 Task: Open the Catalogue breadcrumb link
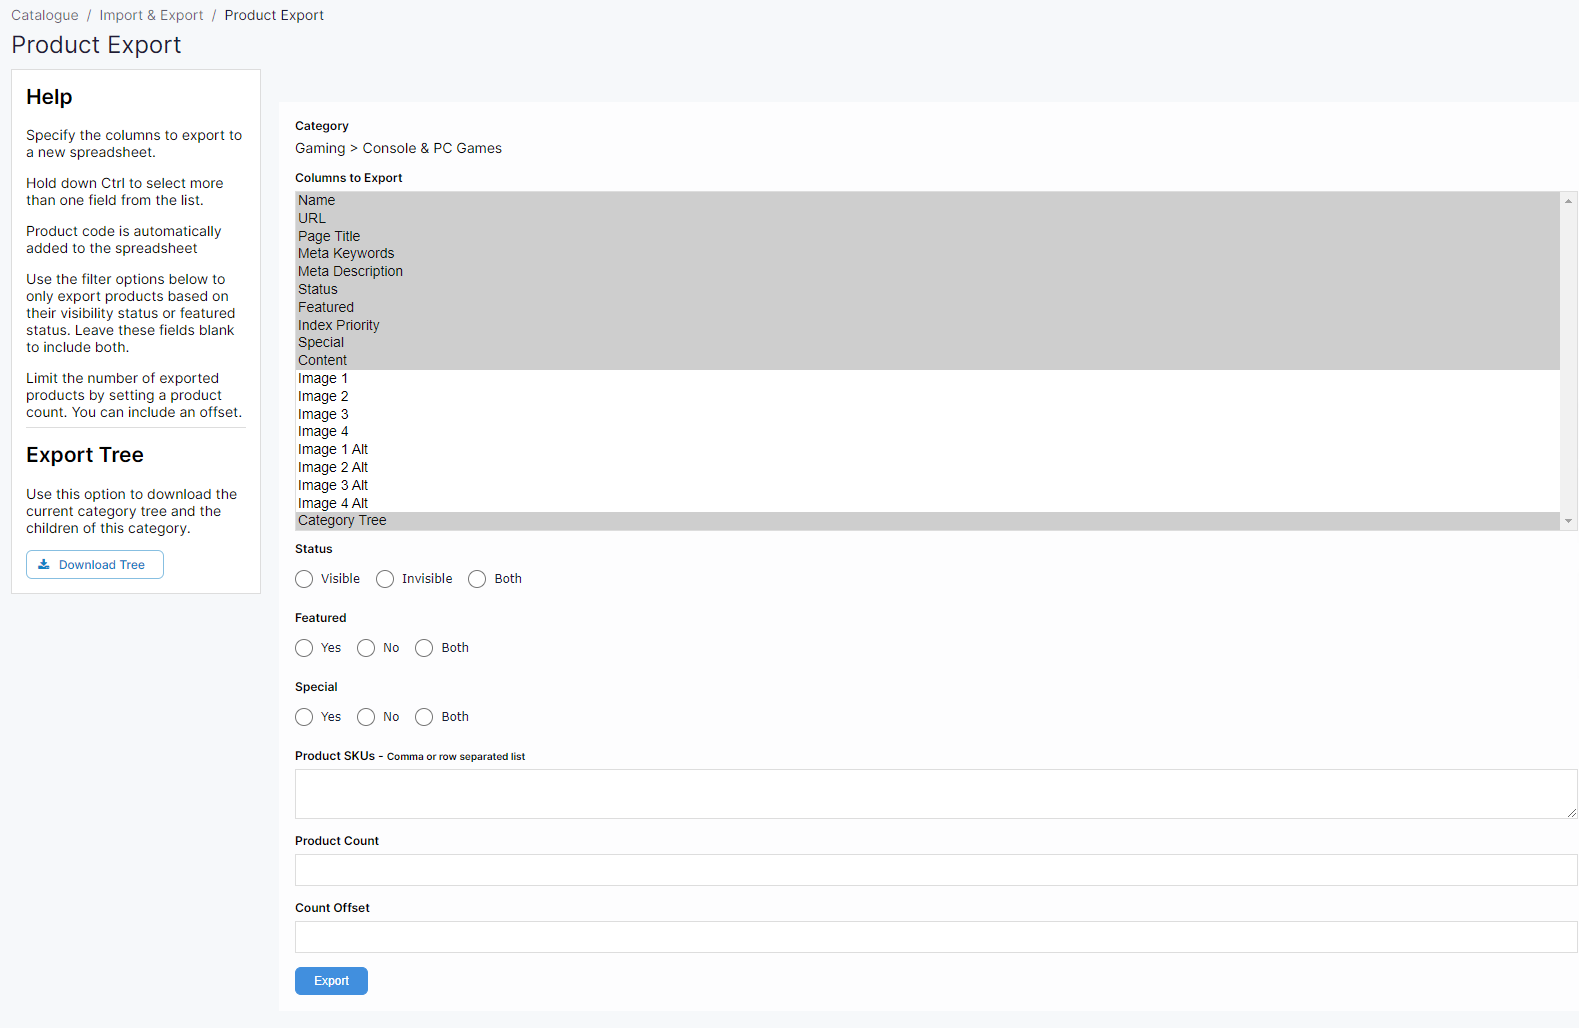pyautogui.click(x=45, y=15)
